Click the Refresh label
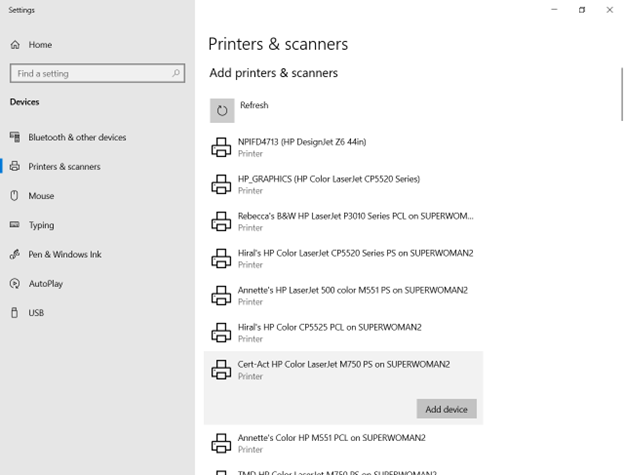The width and height of the screenshot is (624, 475). 254,105
